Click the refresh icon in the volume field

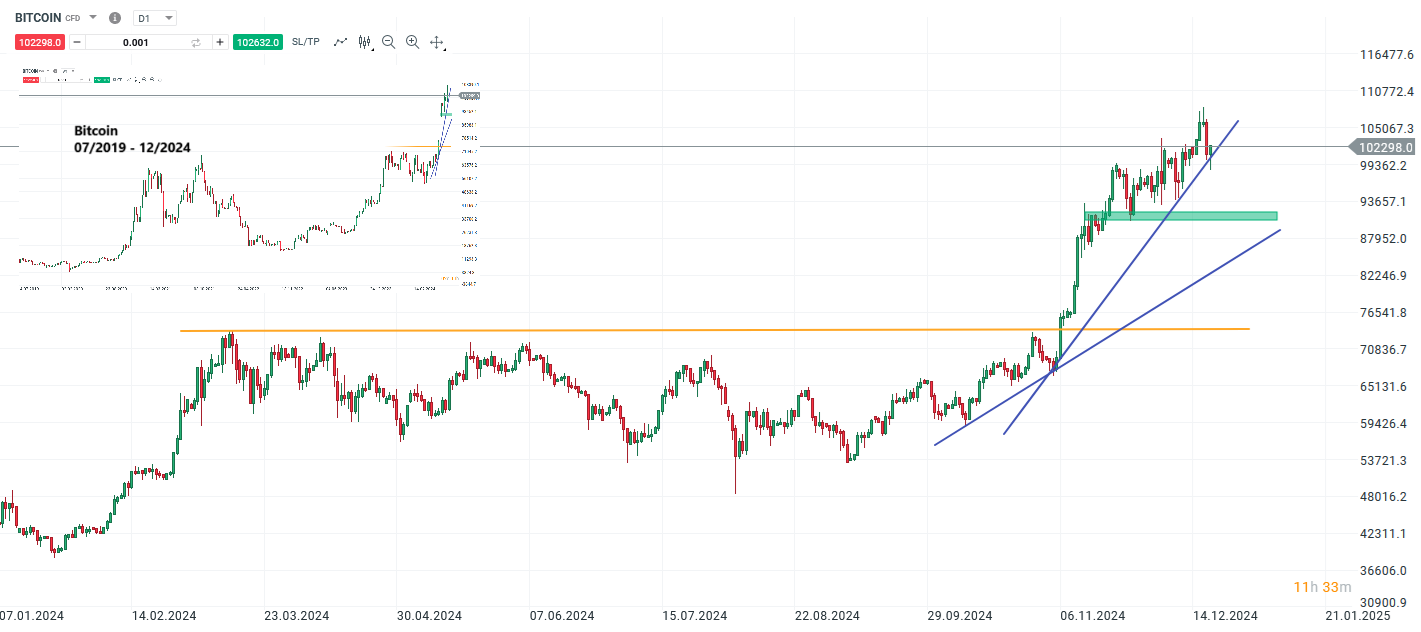pyautogui.click(x=198, y=42)
